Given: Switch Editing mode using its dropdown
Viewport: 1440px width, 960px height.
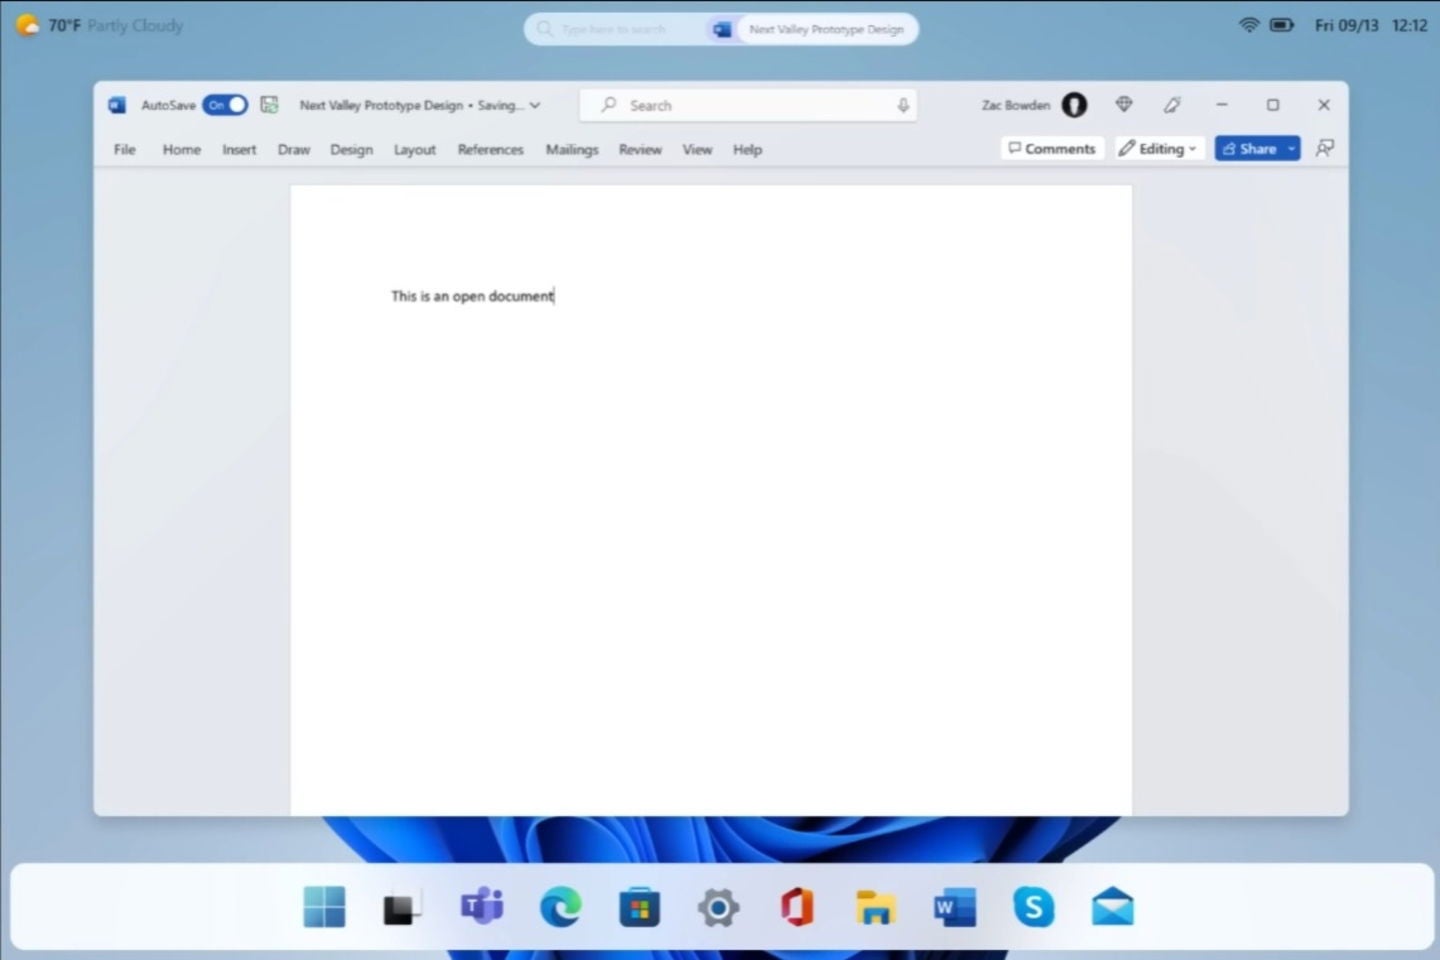Looking at the screenshot, I should pos(1192,148).
